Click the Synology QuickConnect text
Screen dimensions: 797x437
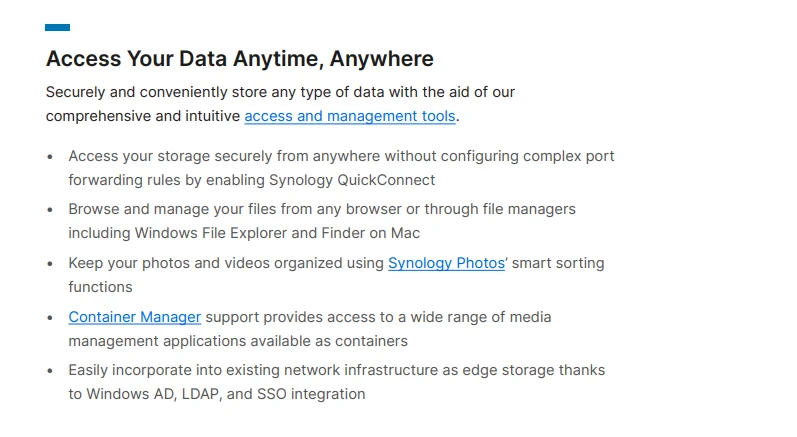[352, 180]
